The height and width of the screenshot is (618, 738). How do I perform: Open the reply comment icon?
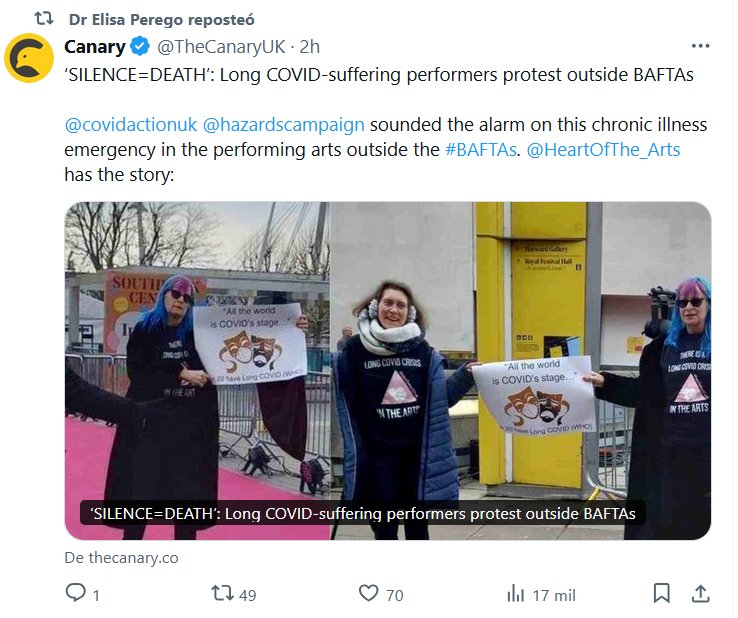76,593
